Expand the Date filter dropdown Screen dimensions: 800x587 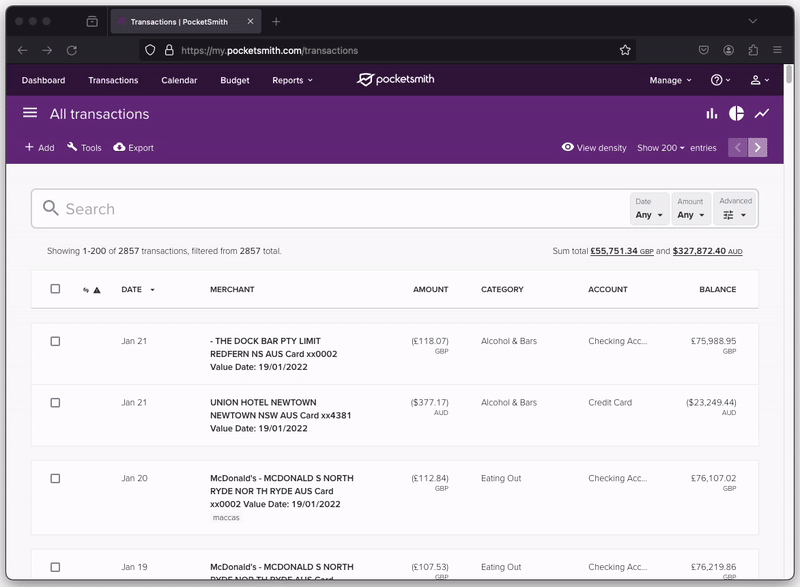[649, 209]
